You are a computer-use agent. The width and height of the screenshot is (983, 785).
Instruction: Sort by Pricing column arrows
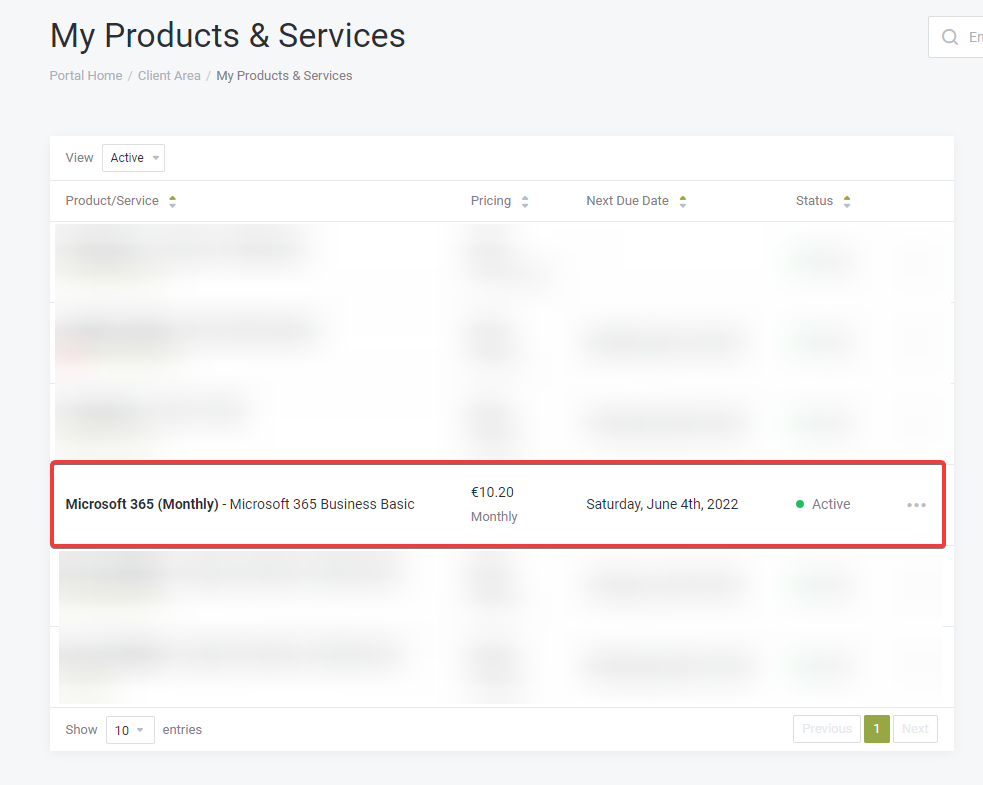(x=525, y=201)
